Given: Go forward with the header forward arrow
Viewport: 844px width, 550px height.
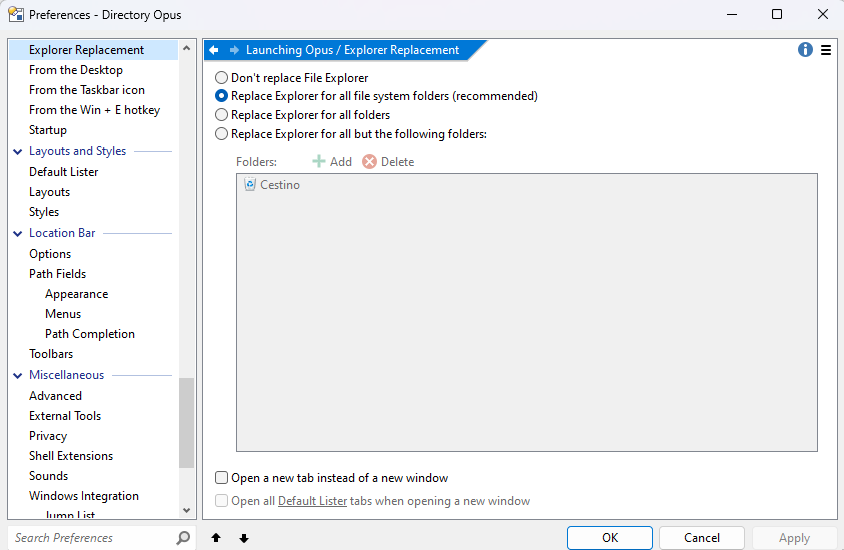Looking at the screenshot, I should coord(234,50).
